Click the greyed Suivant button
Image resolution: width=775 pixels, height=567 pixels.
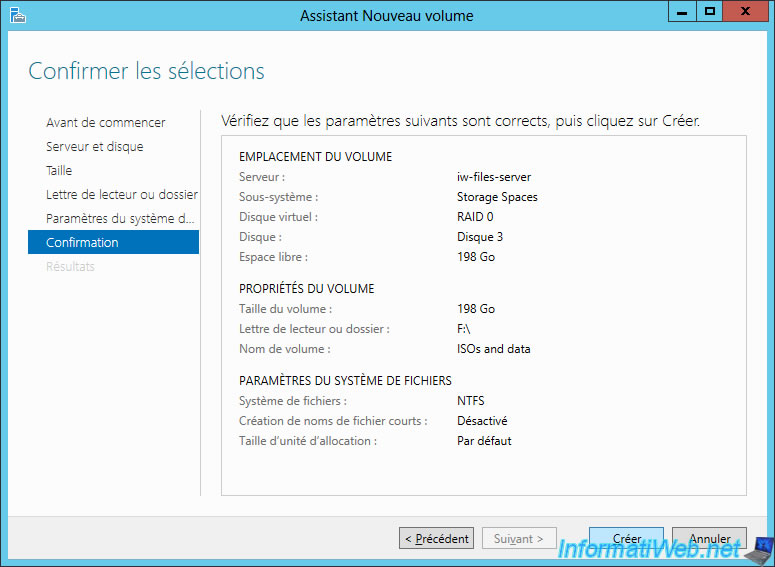(519, 538)
